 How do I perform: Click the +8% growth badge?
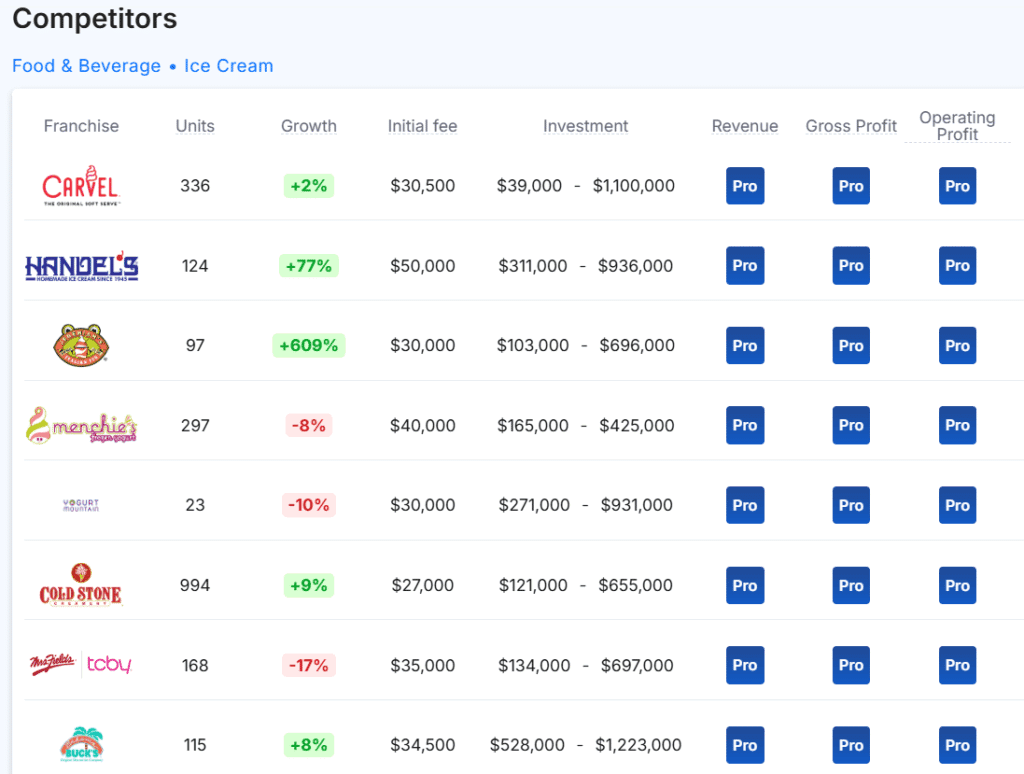click(x=309, y=745)
